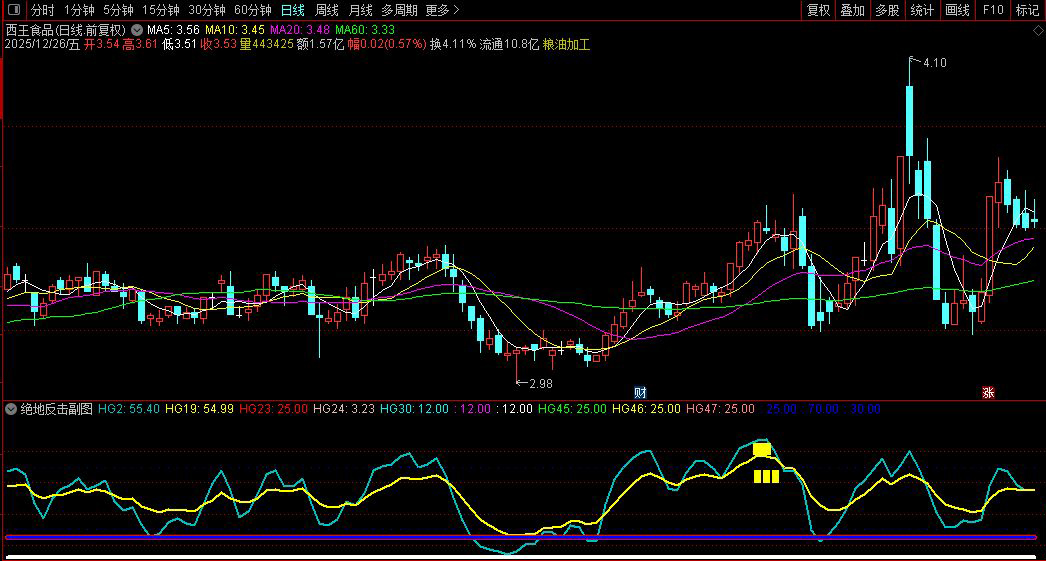Click the 绝地反击副图 indicator name
Image resolution: width=1046 pixels, height=561 pixels.
click(x=57, y=409)
